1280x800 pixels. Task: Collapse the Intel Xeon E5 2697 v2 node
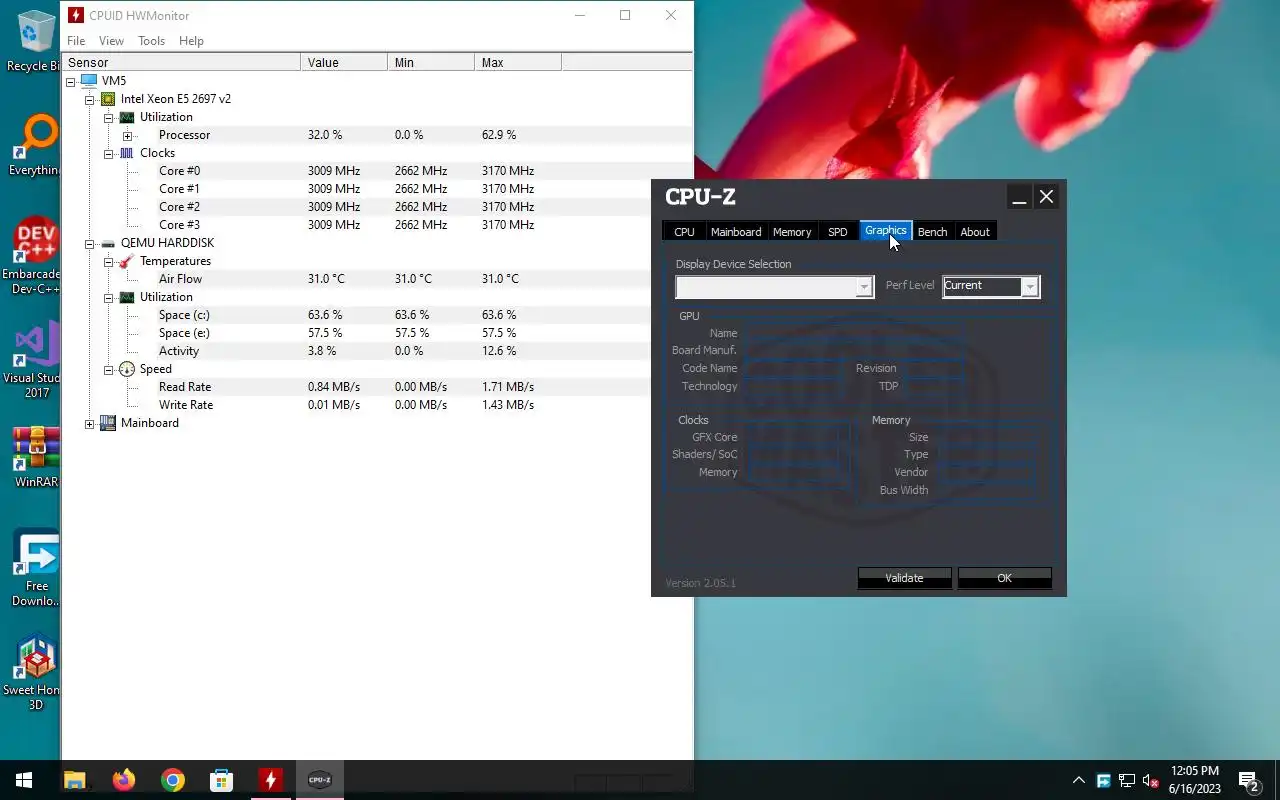coord(90,99)
